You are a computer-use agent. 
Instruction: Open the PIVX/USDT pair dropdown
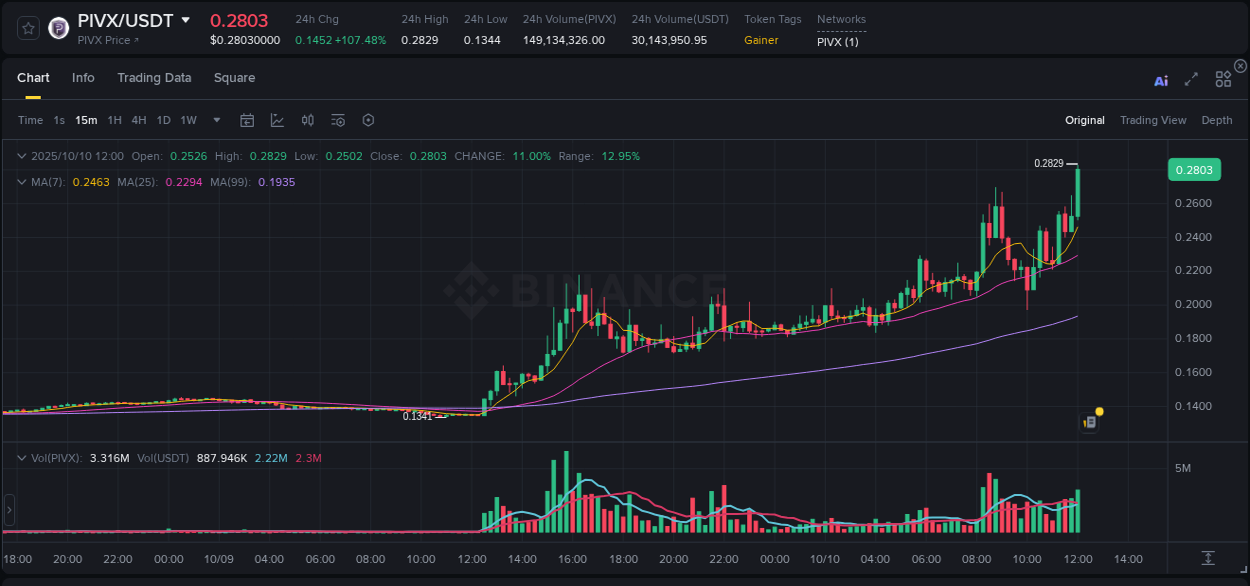(x=186, y=19)
